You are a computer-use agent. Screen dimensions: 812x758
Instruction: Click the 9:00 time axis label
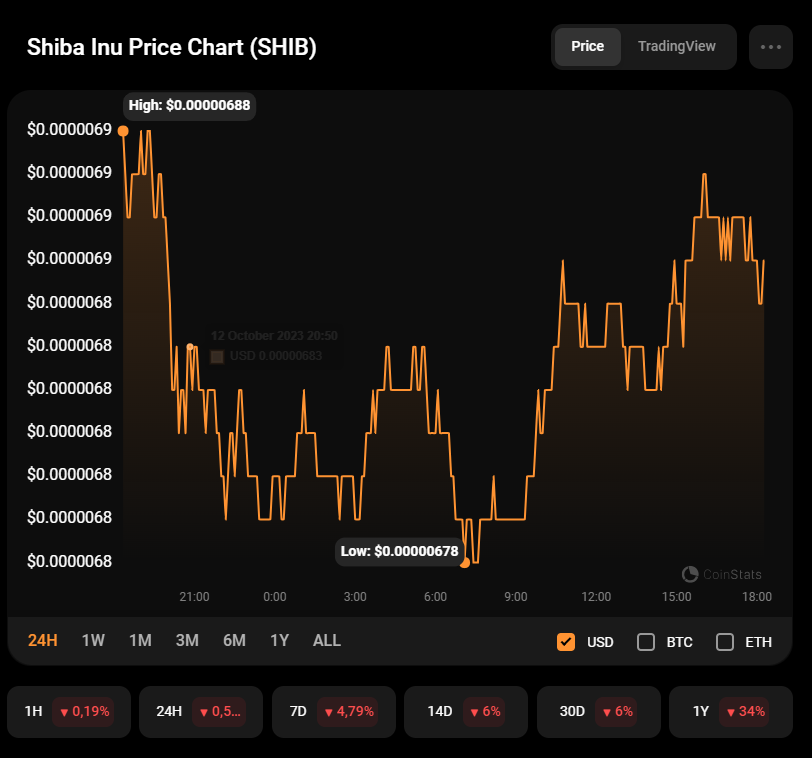point(516,596)
